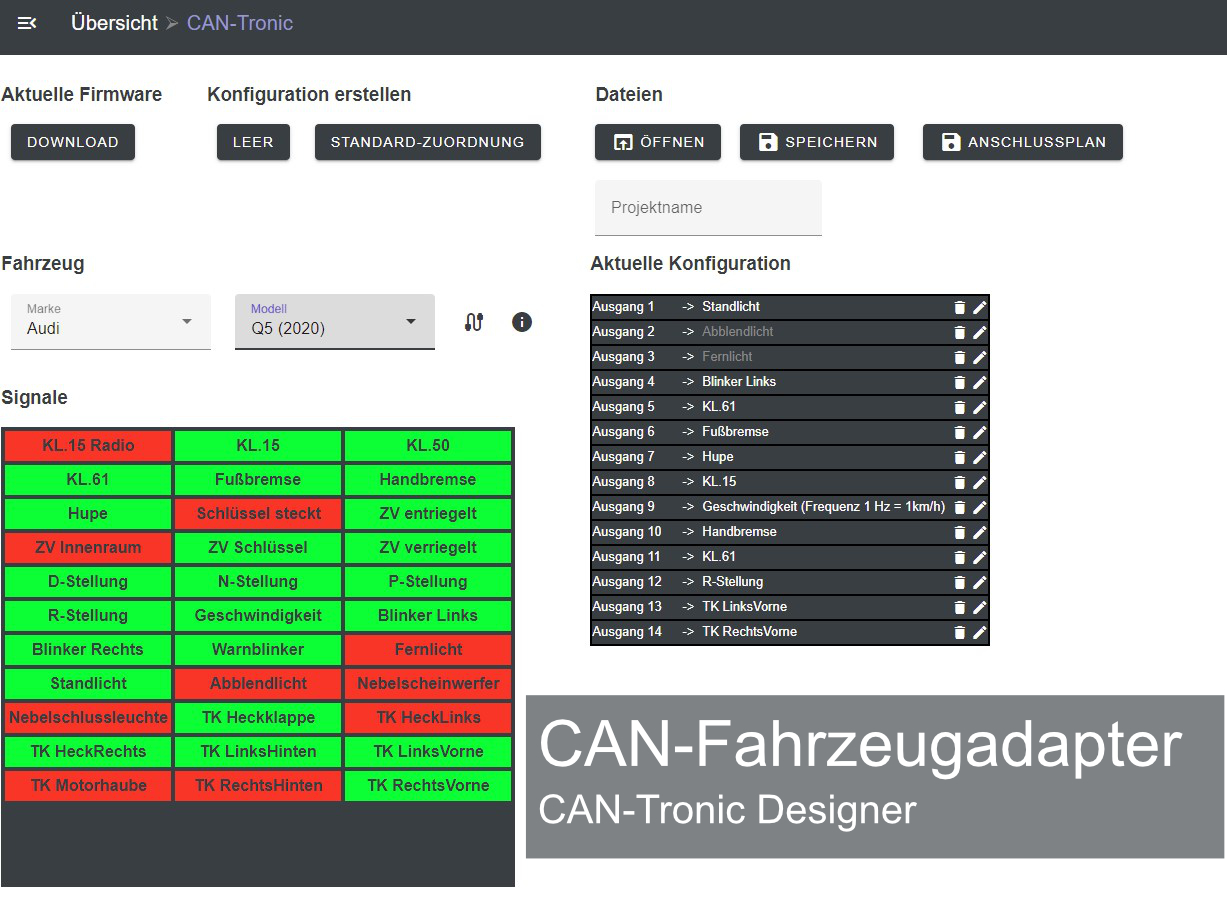
Task: Choose the Geschwindigkeit signal tile
Action: (x=258, y=616)
